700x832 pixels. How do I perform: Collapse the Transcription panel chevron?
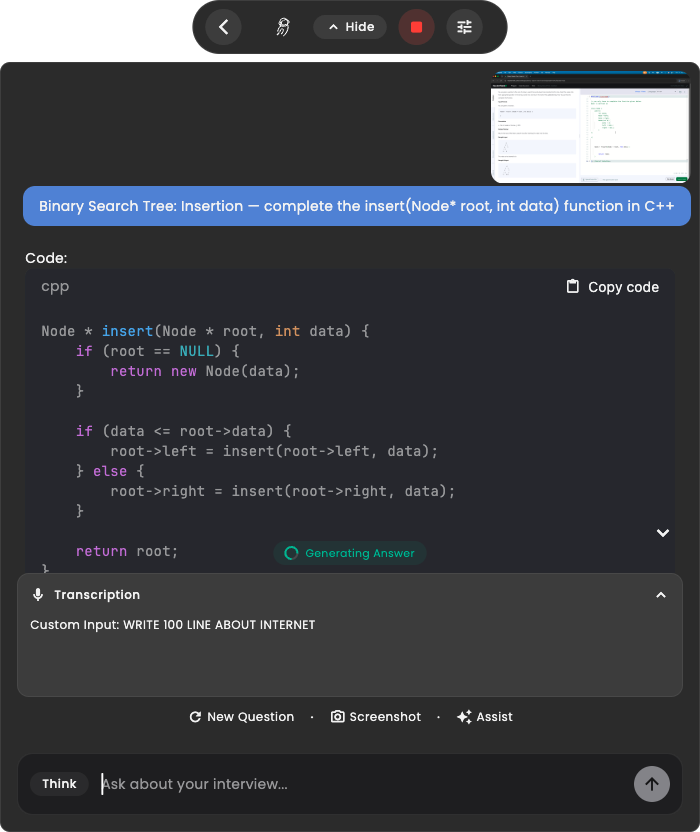[661, 595]
